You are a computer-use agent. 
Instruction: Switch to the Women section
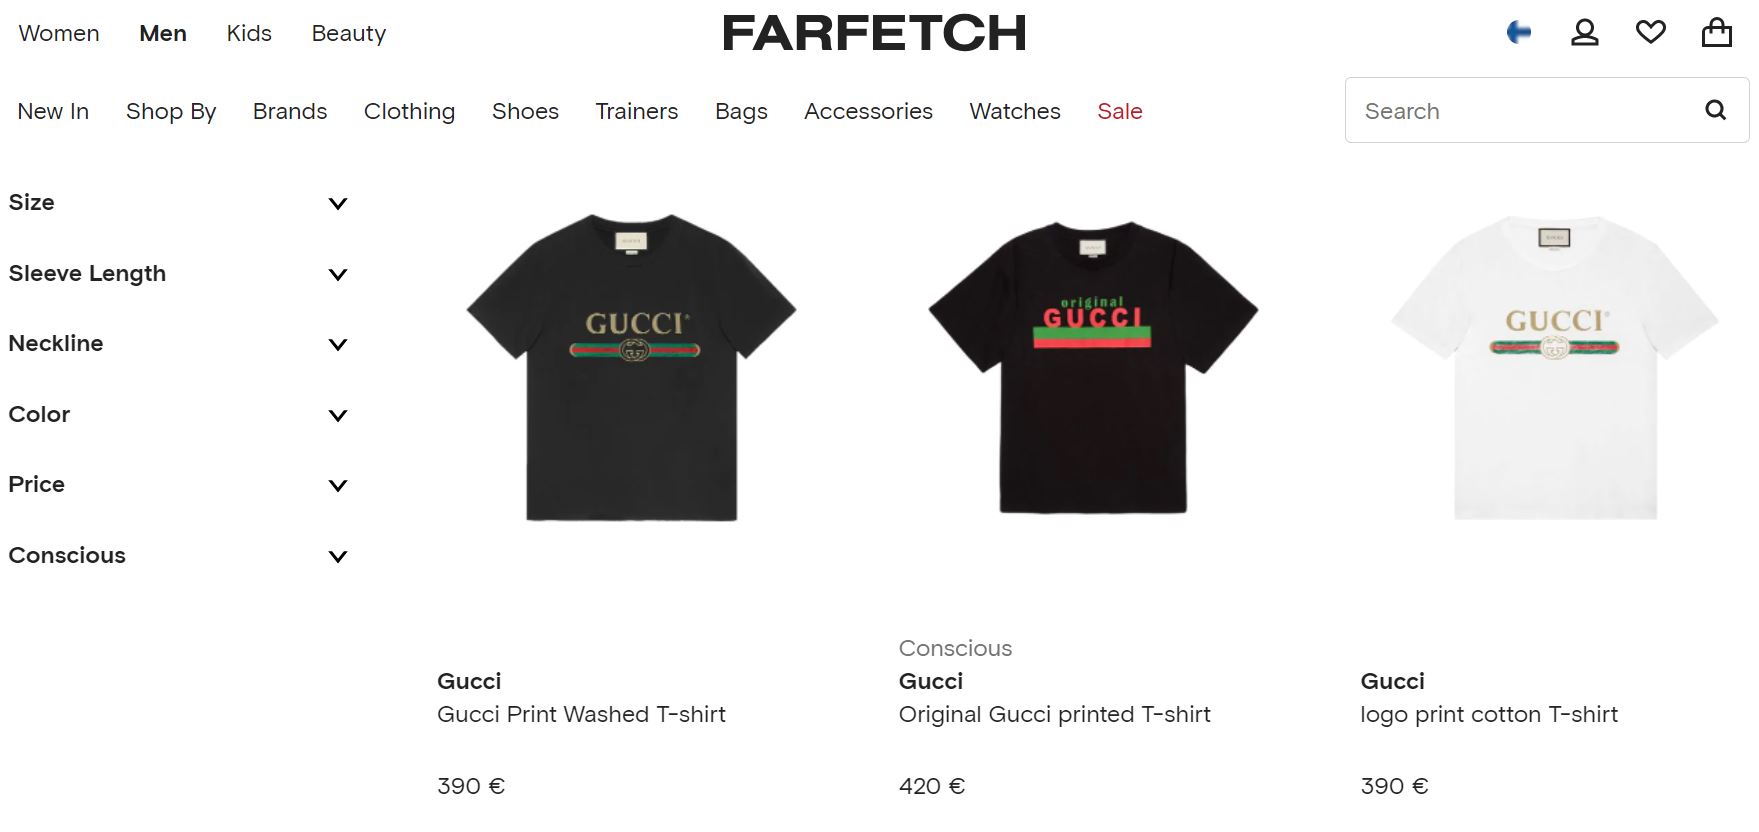pyautogui.click(x=59, y=33)
